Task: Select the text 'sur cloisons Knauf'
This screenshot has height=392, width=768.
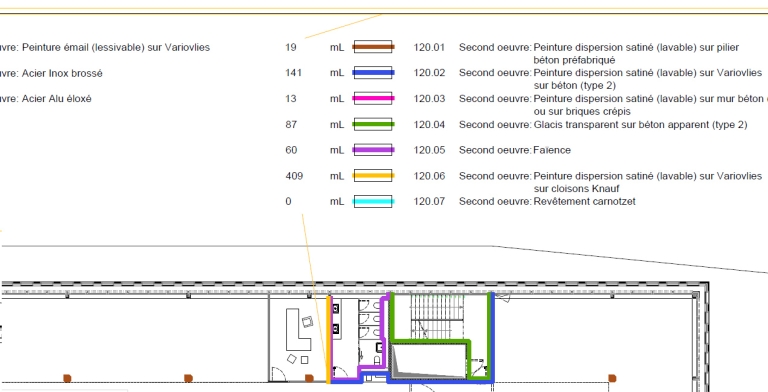Action: point(577,188)
